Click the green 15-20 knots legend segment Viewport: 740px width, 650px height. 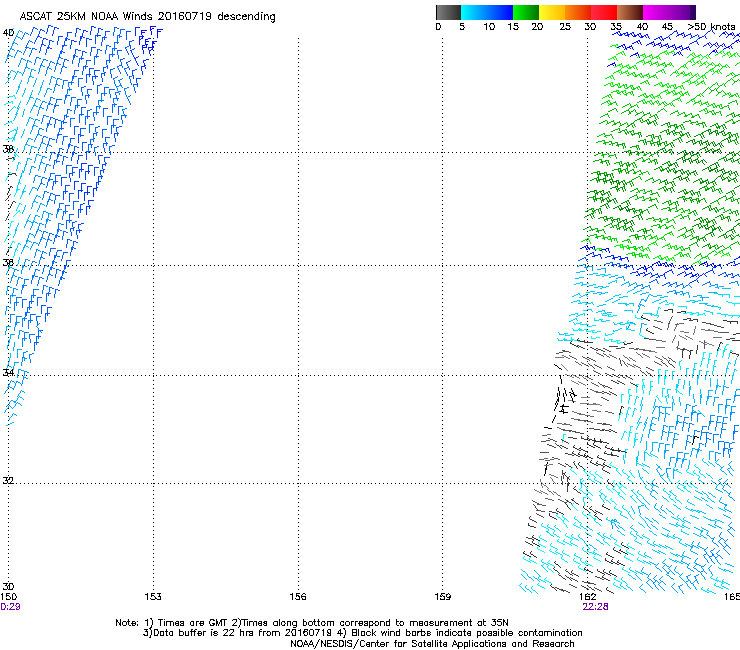(526, 12)
